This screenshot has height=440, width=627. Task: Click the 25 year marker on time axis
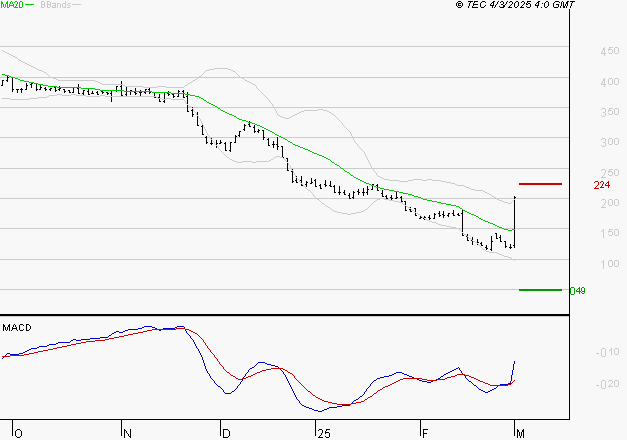point(324,434)
